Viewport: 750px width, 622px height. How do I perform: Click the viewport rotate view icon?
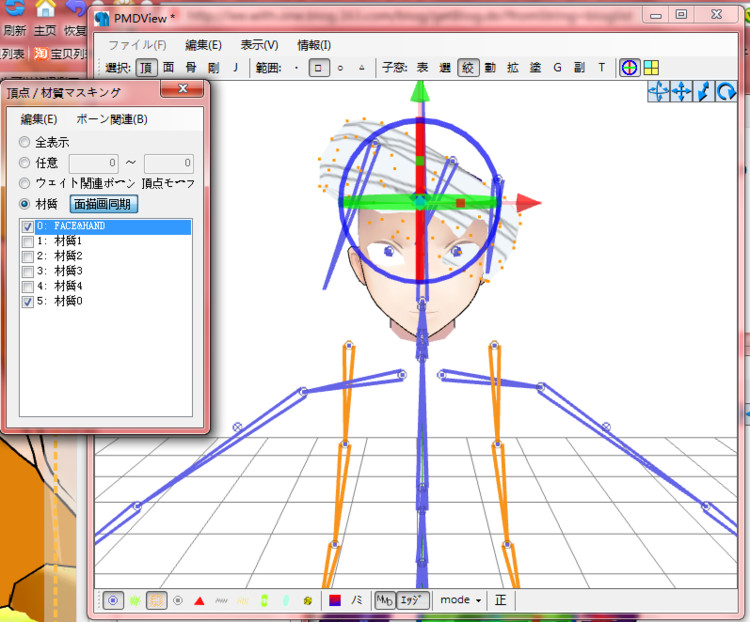(726, 91)
